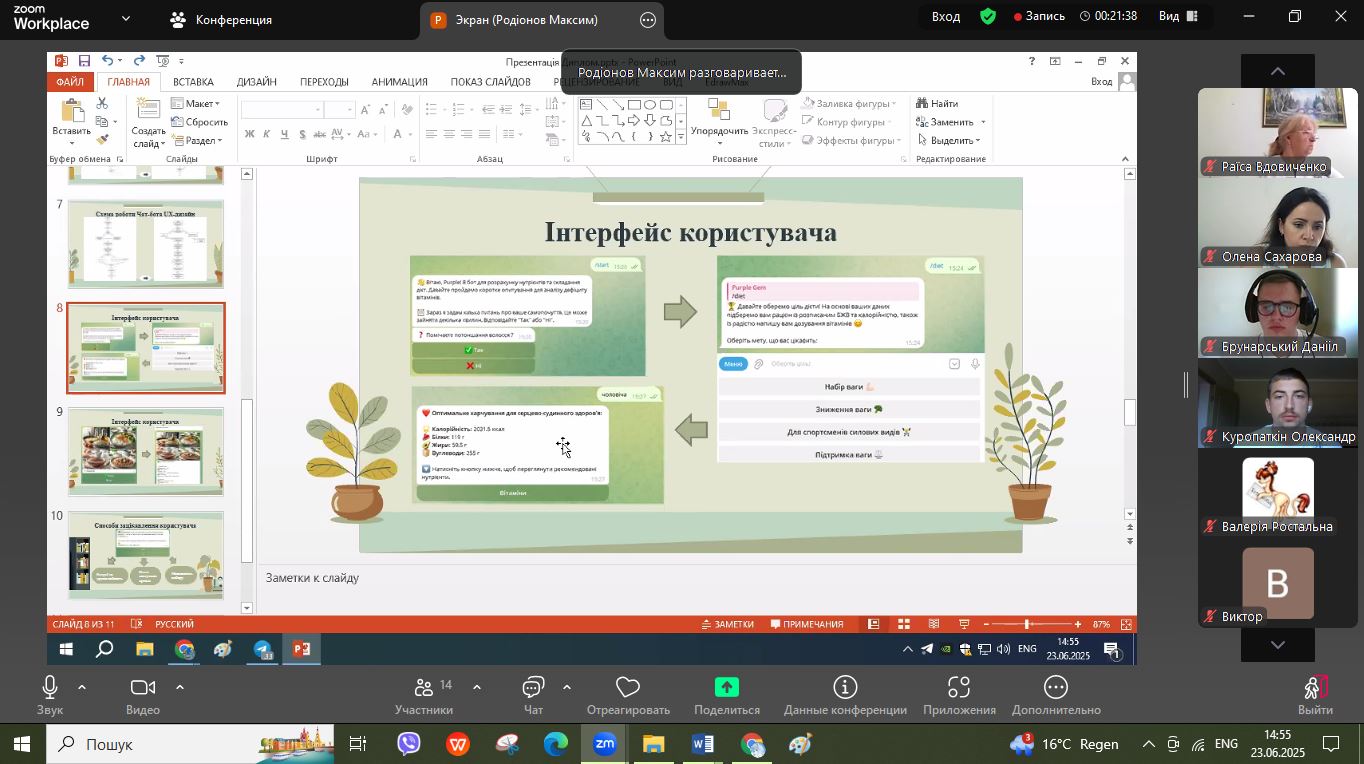This screenshot has width=1364, height=764.
Task: Open Zoom Участники participants panel
Action: (424, 696)
